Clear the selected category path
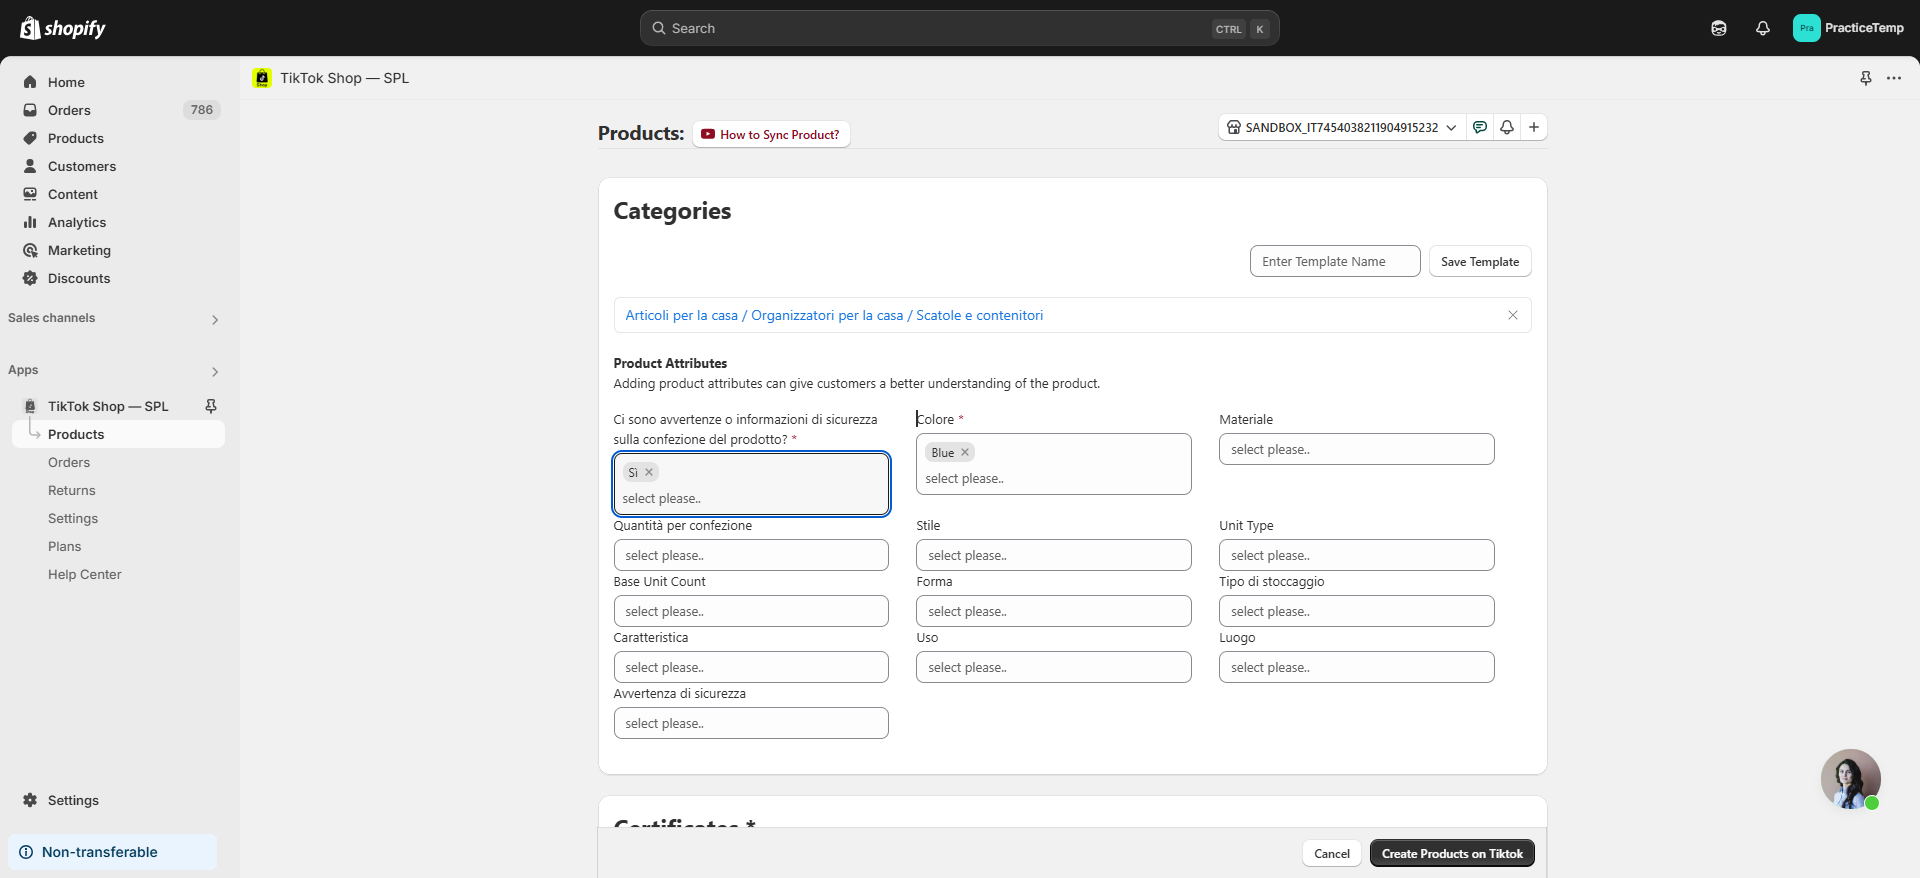 click(x=1512, y=315)
